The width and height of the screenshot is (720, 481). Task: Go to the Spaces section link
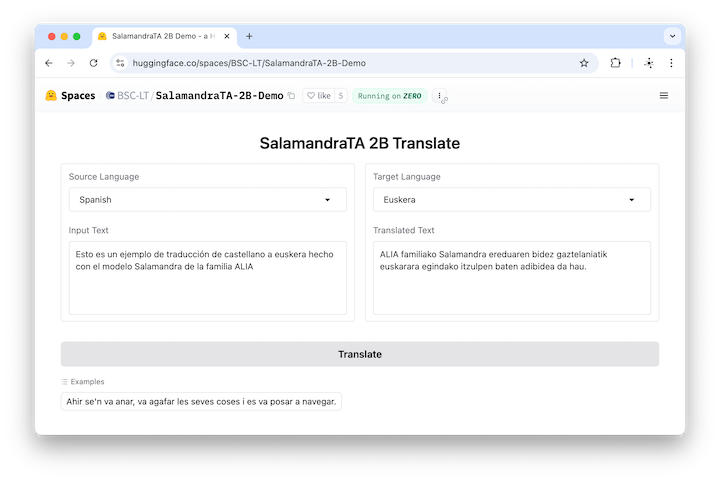(78, 95)
